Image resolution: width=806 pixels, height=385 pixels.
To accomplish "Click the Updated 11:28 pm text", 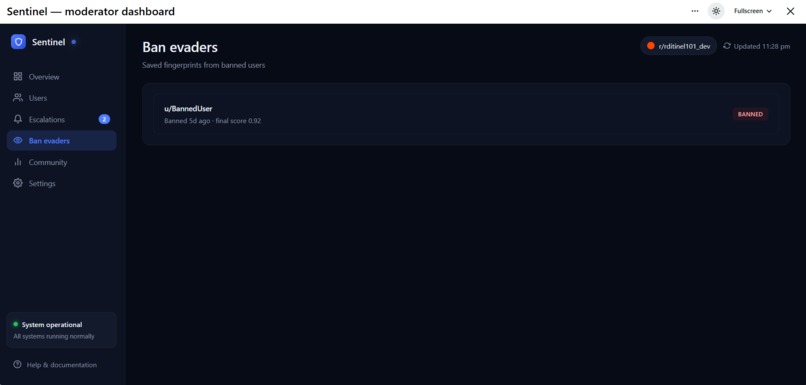I will coord(762,46).
